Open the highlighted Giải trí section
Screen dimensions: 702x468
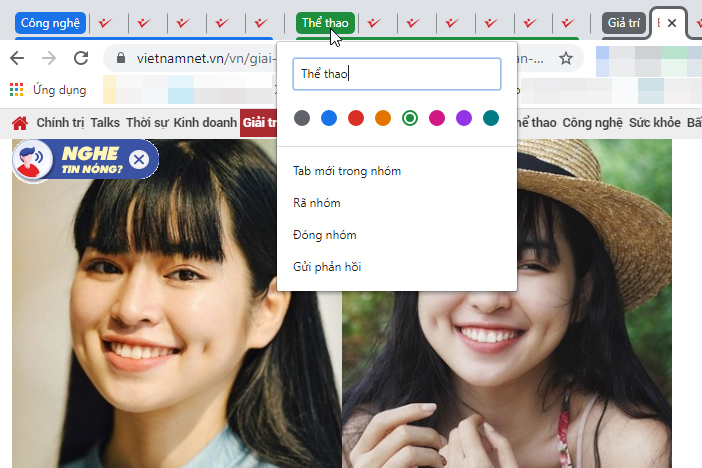(x=259, y=123)
